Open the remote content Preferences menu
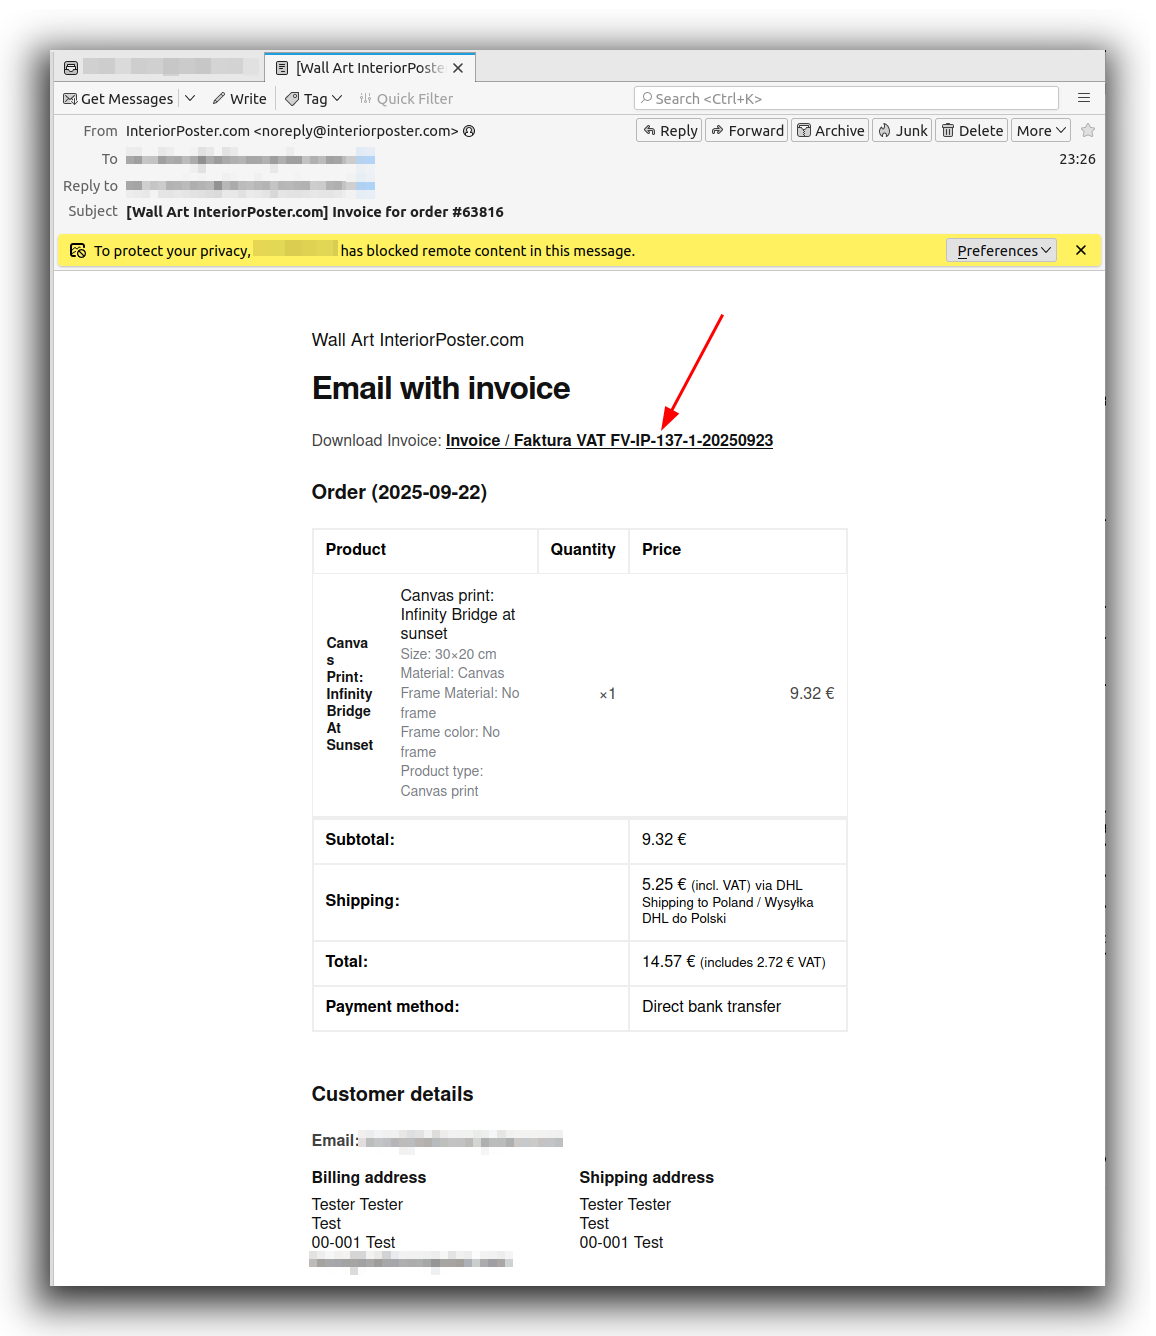The height and width of the screenshot is (1336, 1156). [x=1001, y=251]
